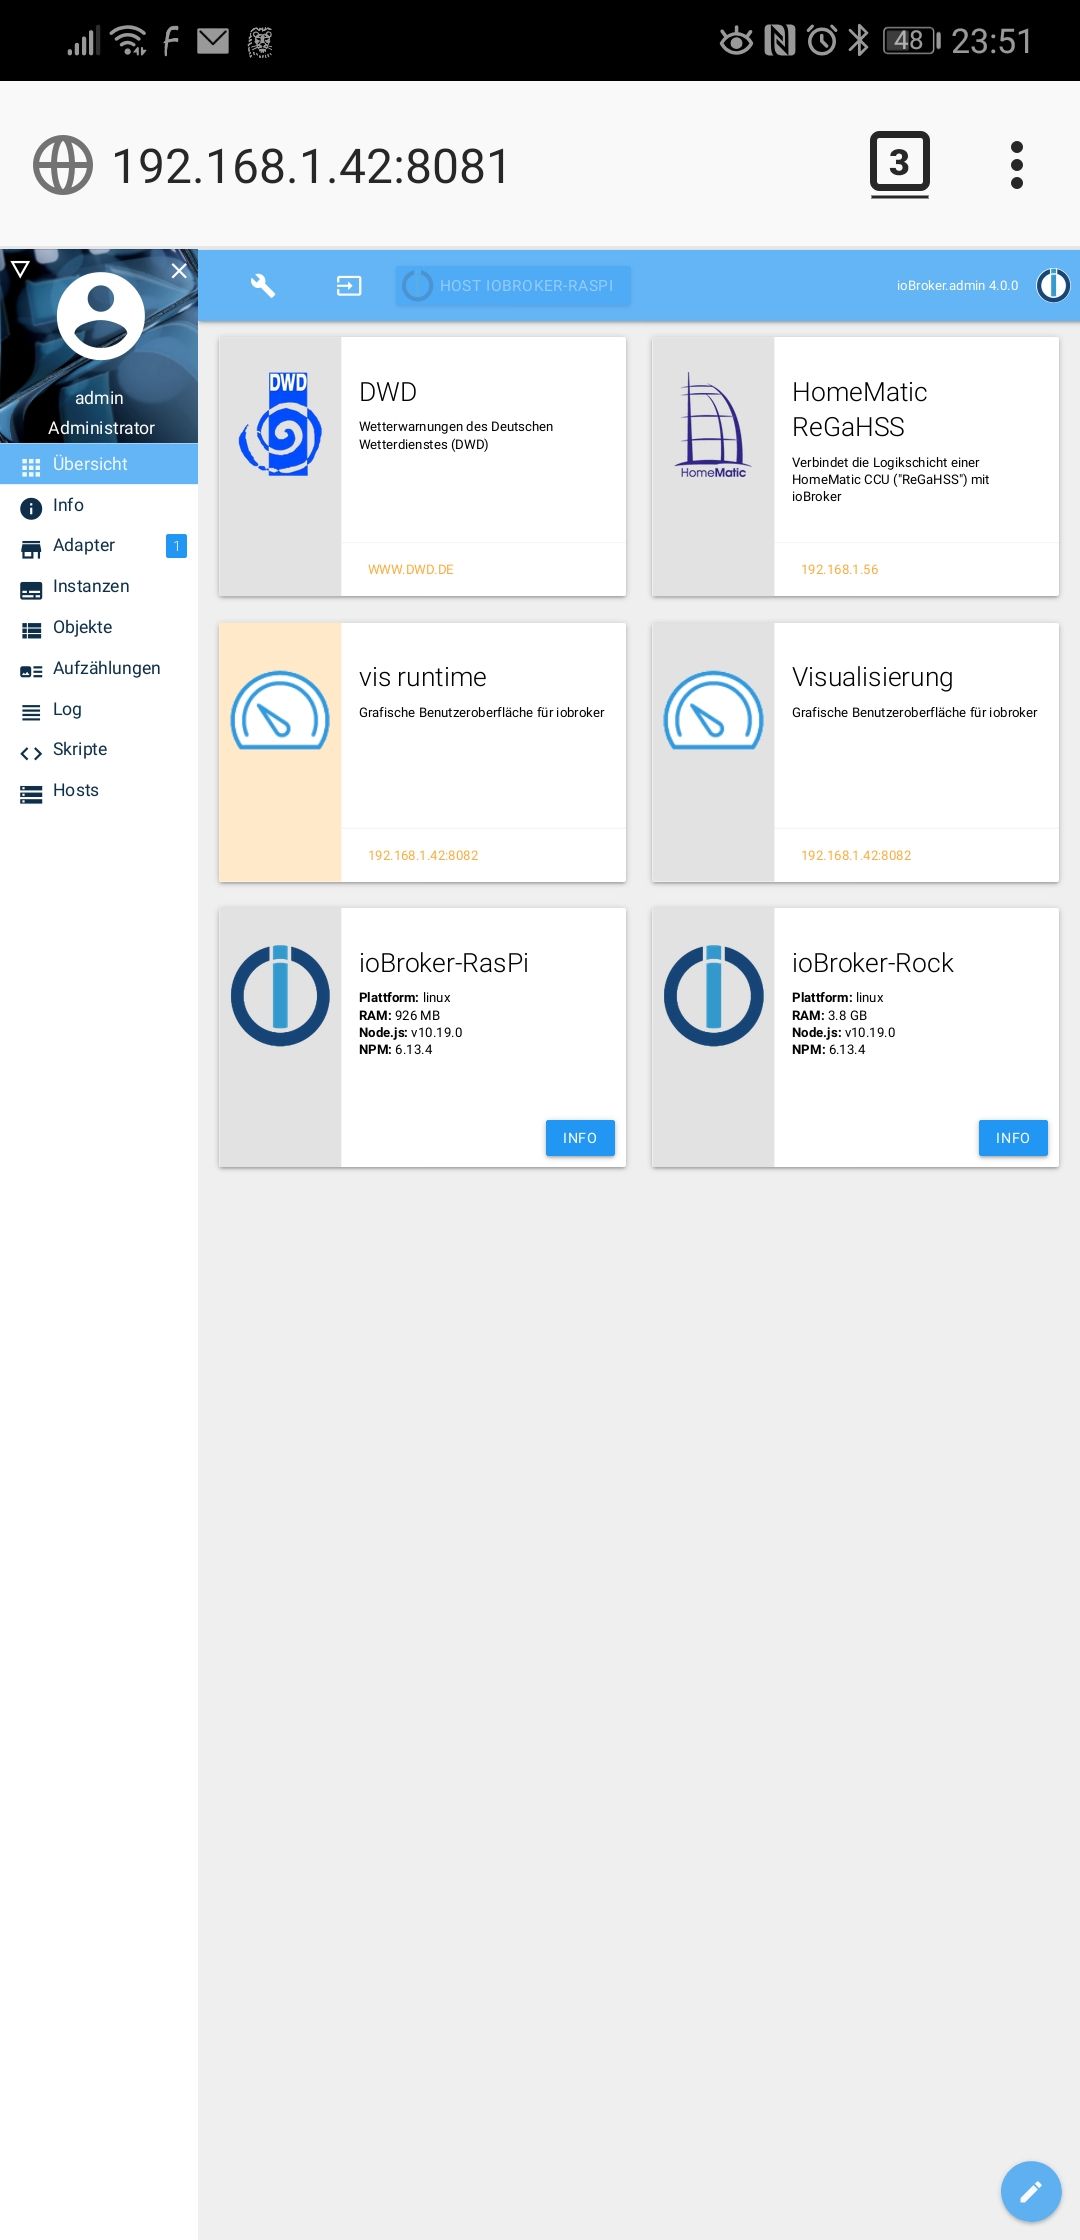
Task: Click RAM 3.8 GB text on Rock card
Action: [829, 1016]
